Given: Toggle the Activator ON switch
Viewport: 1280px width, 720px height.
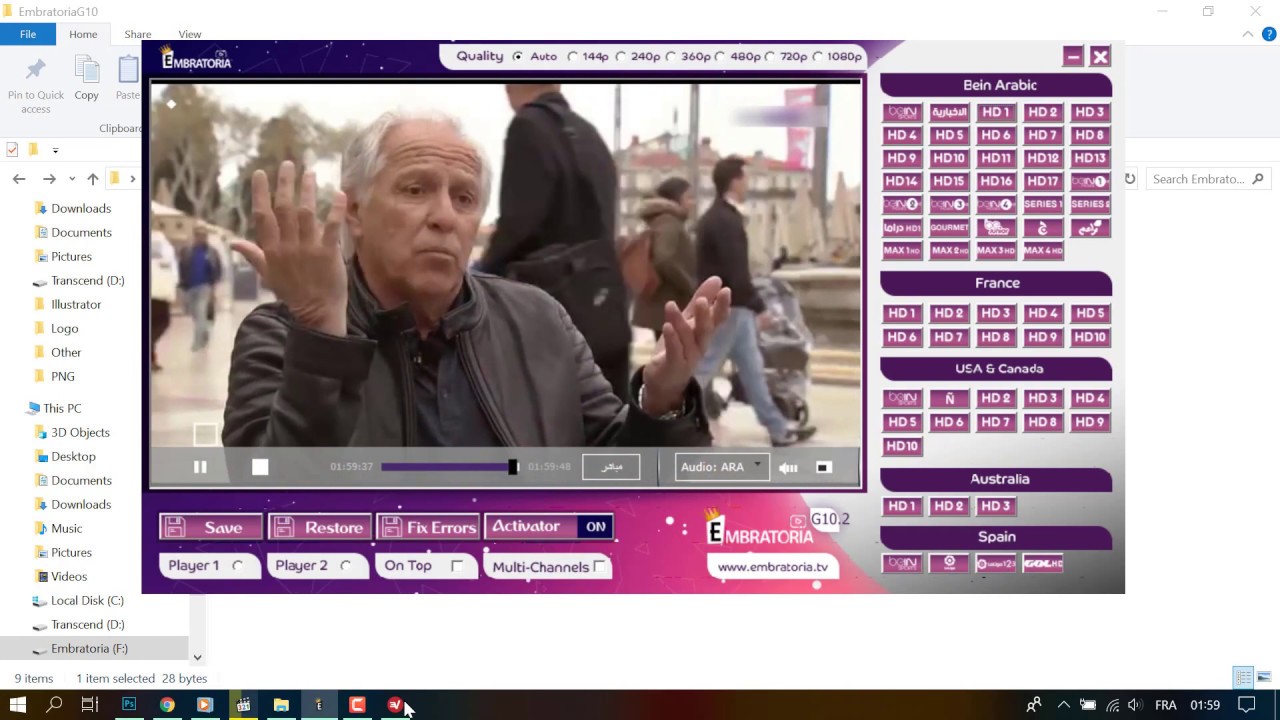Looking at the screenshot, I should point(549,526).
